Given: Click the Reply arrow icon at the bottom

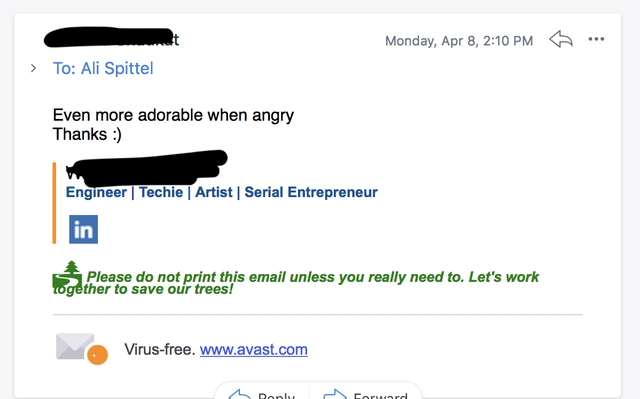Looking at the screenshot, I should 240,394.
